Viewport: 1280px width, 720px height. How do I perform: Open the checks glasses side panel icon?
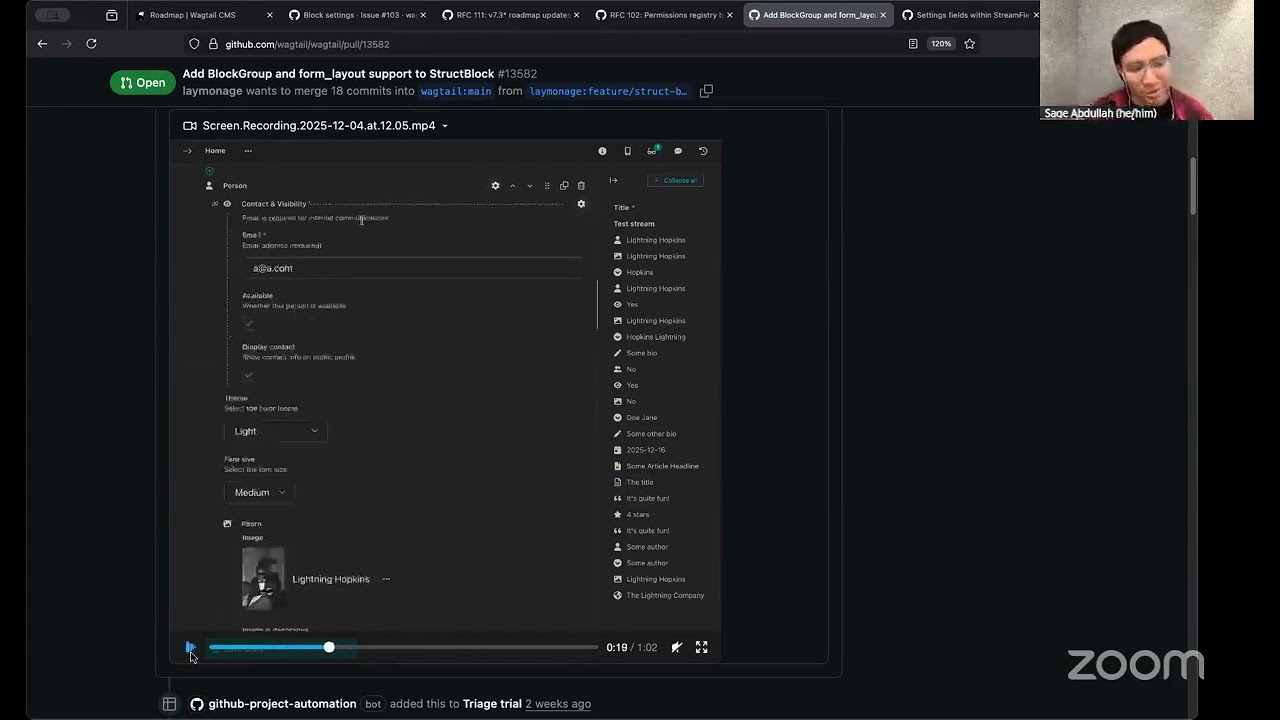coord(652,151)
